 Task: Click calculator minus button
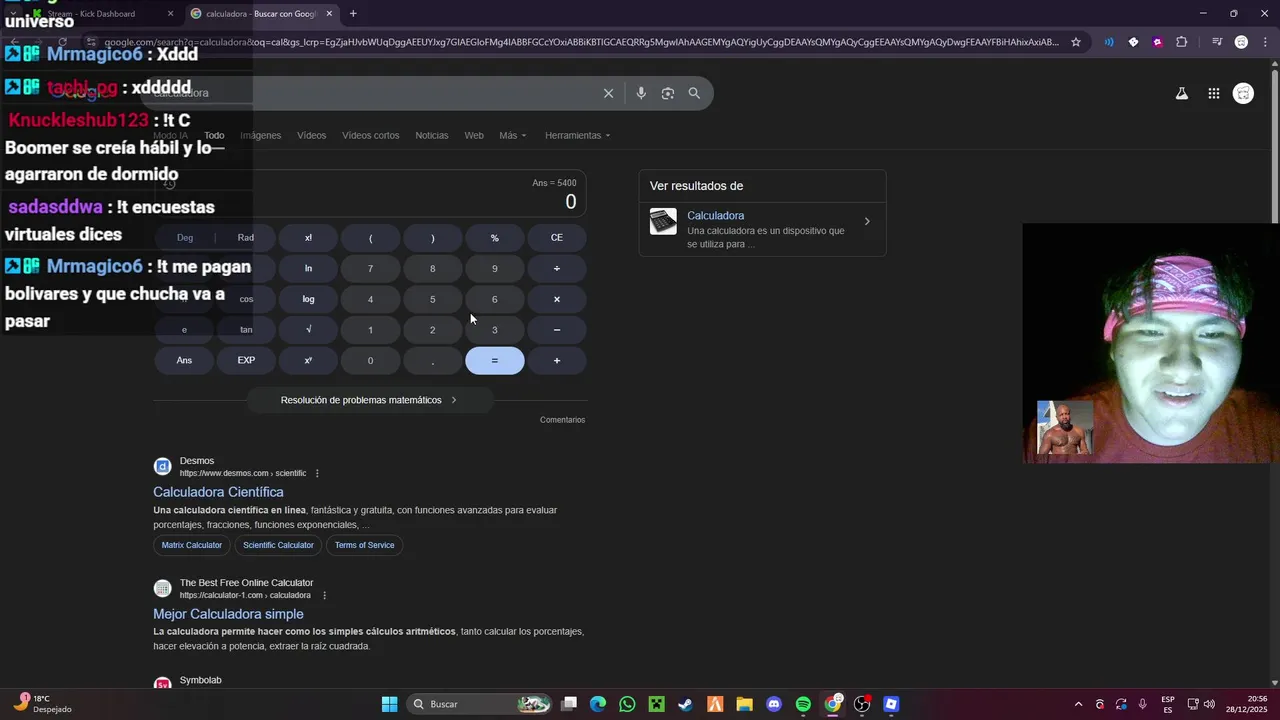[x=557, y=330]
